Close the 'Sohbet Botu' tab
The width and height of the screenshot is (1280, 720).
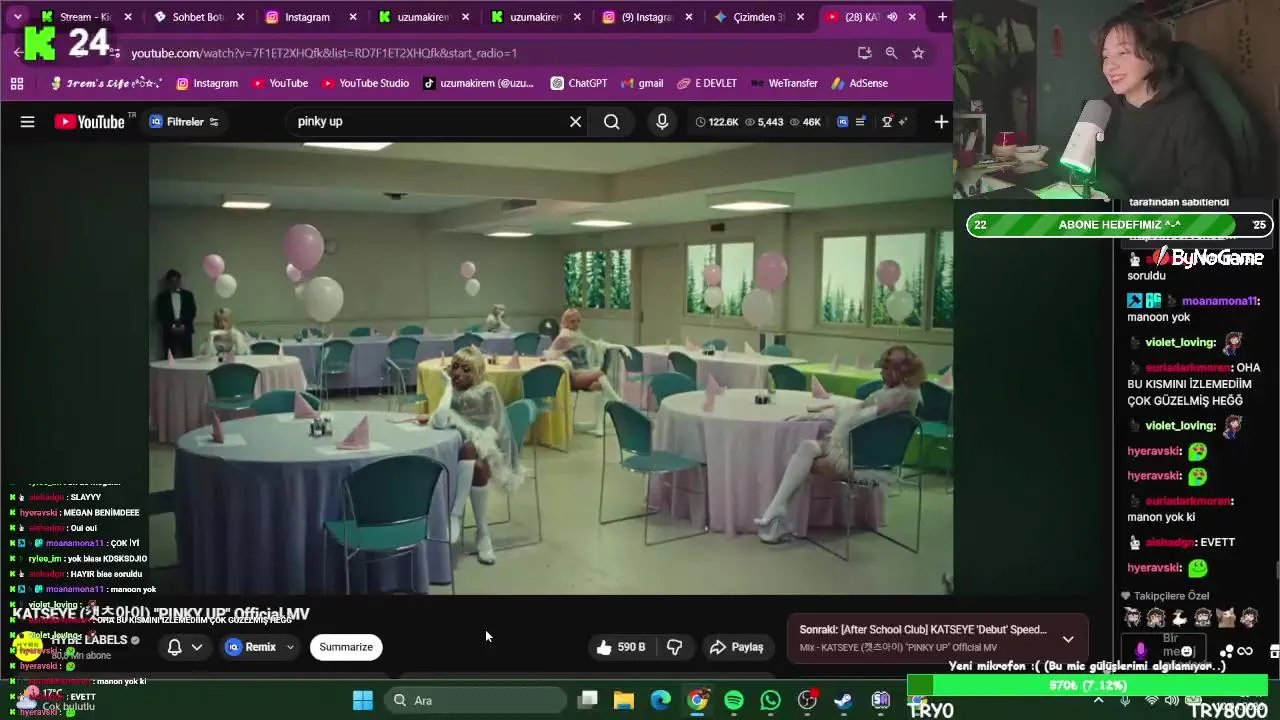pos(240,17)
